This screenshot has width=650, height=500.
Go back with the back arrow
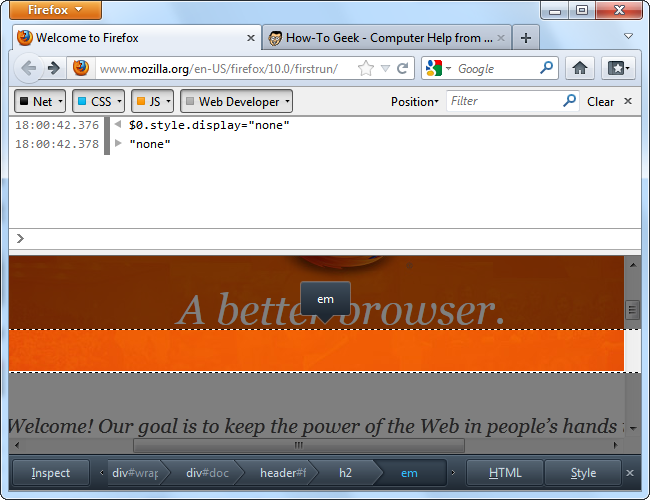(x=29, y=68)
